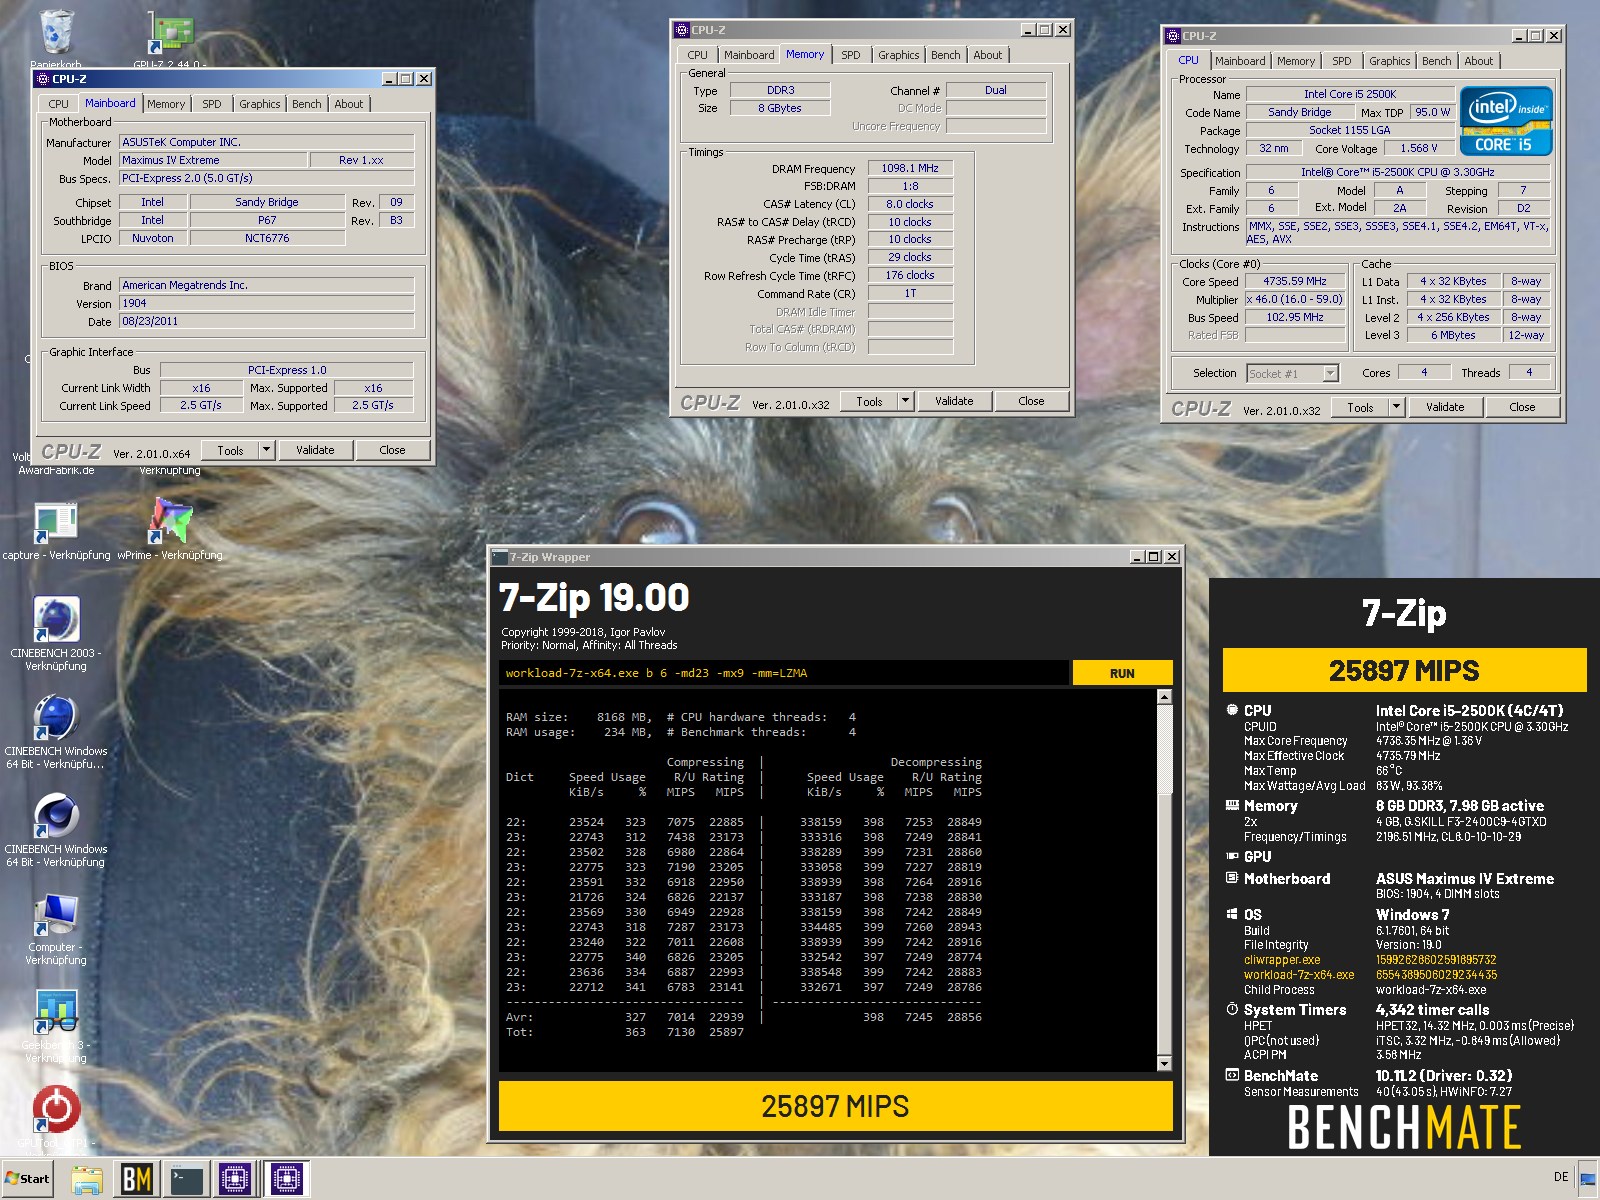Click the workload-7z-x64.exe yellow file integrity entry
The height and width of the screenshot is (1200, 1600).
tap(1299, 975)
